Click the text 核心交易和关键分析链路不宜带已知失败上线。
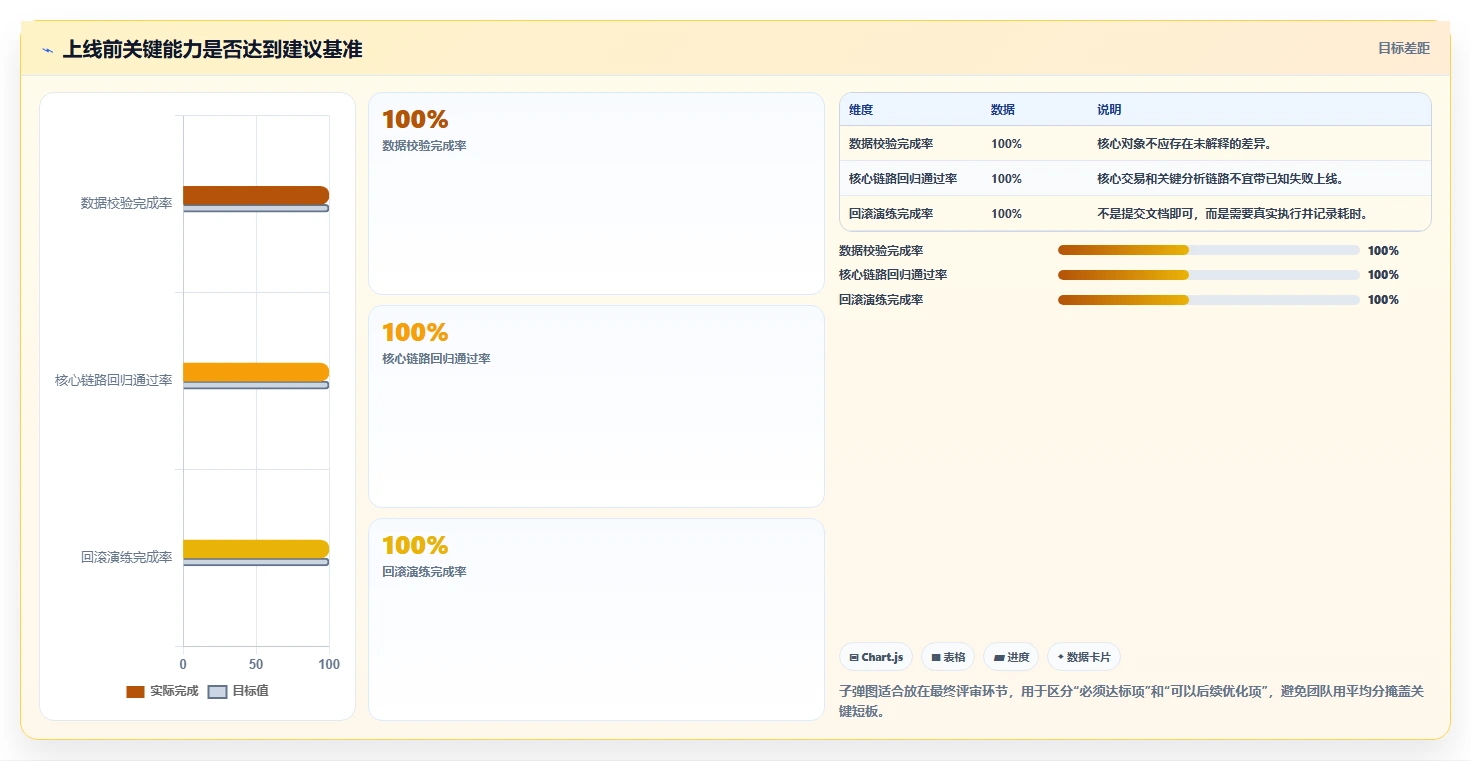Screen dimensions: 1471x761 pos(1220,179)
